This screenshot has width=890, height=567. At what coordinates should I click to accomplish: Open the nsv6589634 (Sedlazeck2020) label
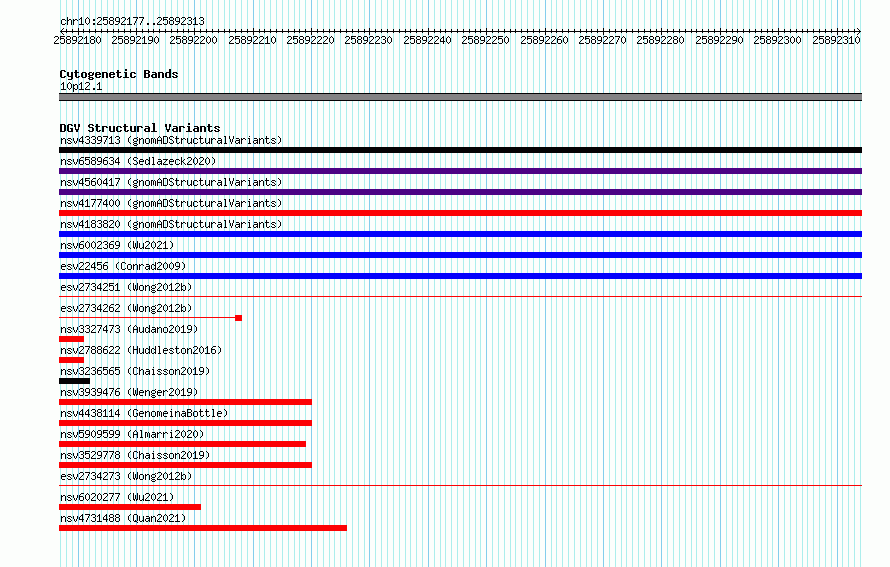(138, 161)
